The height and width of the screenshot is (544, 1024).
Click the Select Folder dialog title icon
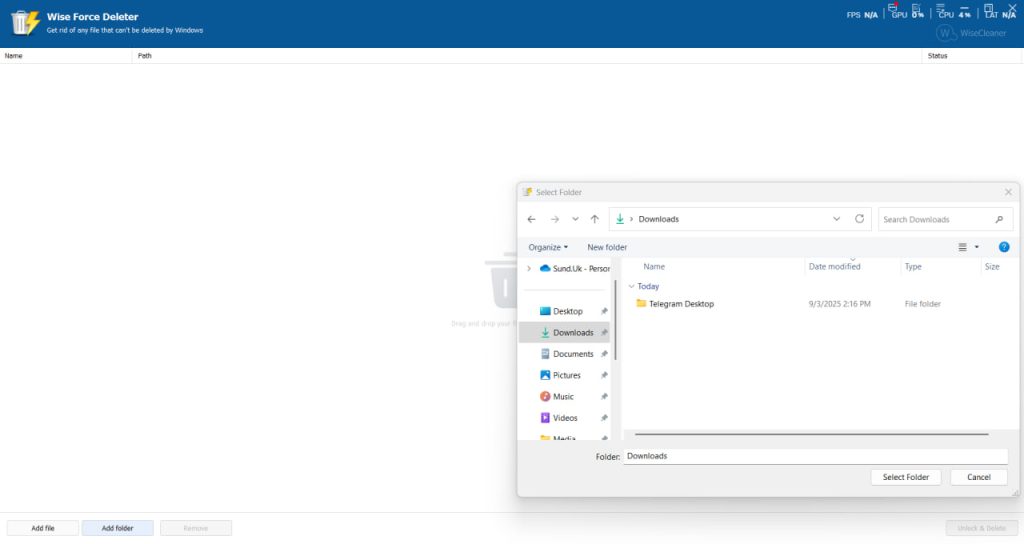[528, 192]
